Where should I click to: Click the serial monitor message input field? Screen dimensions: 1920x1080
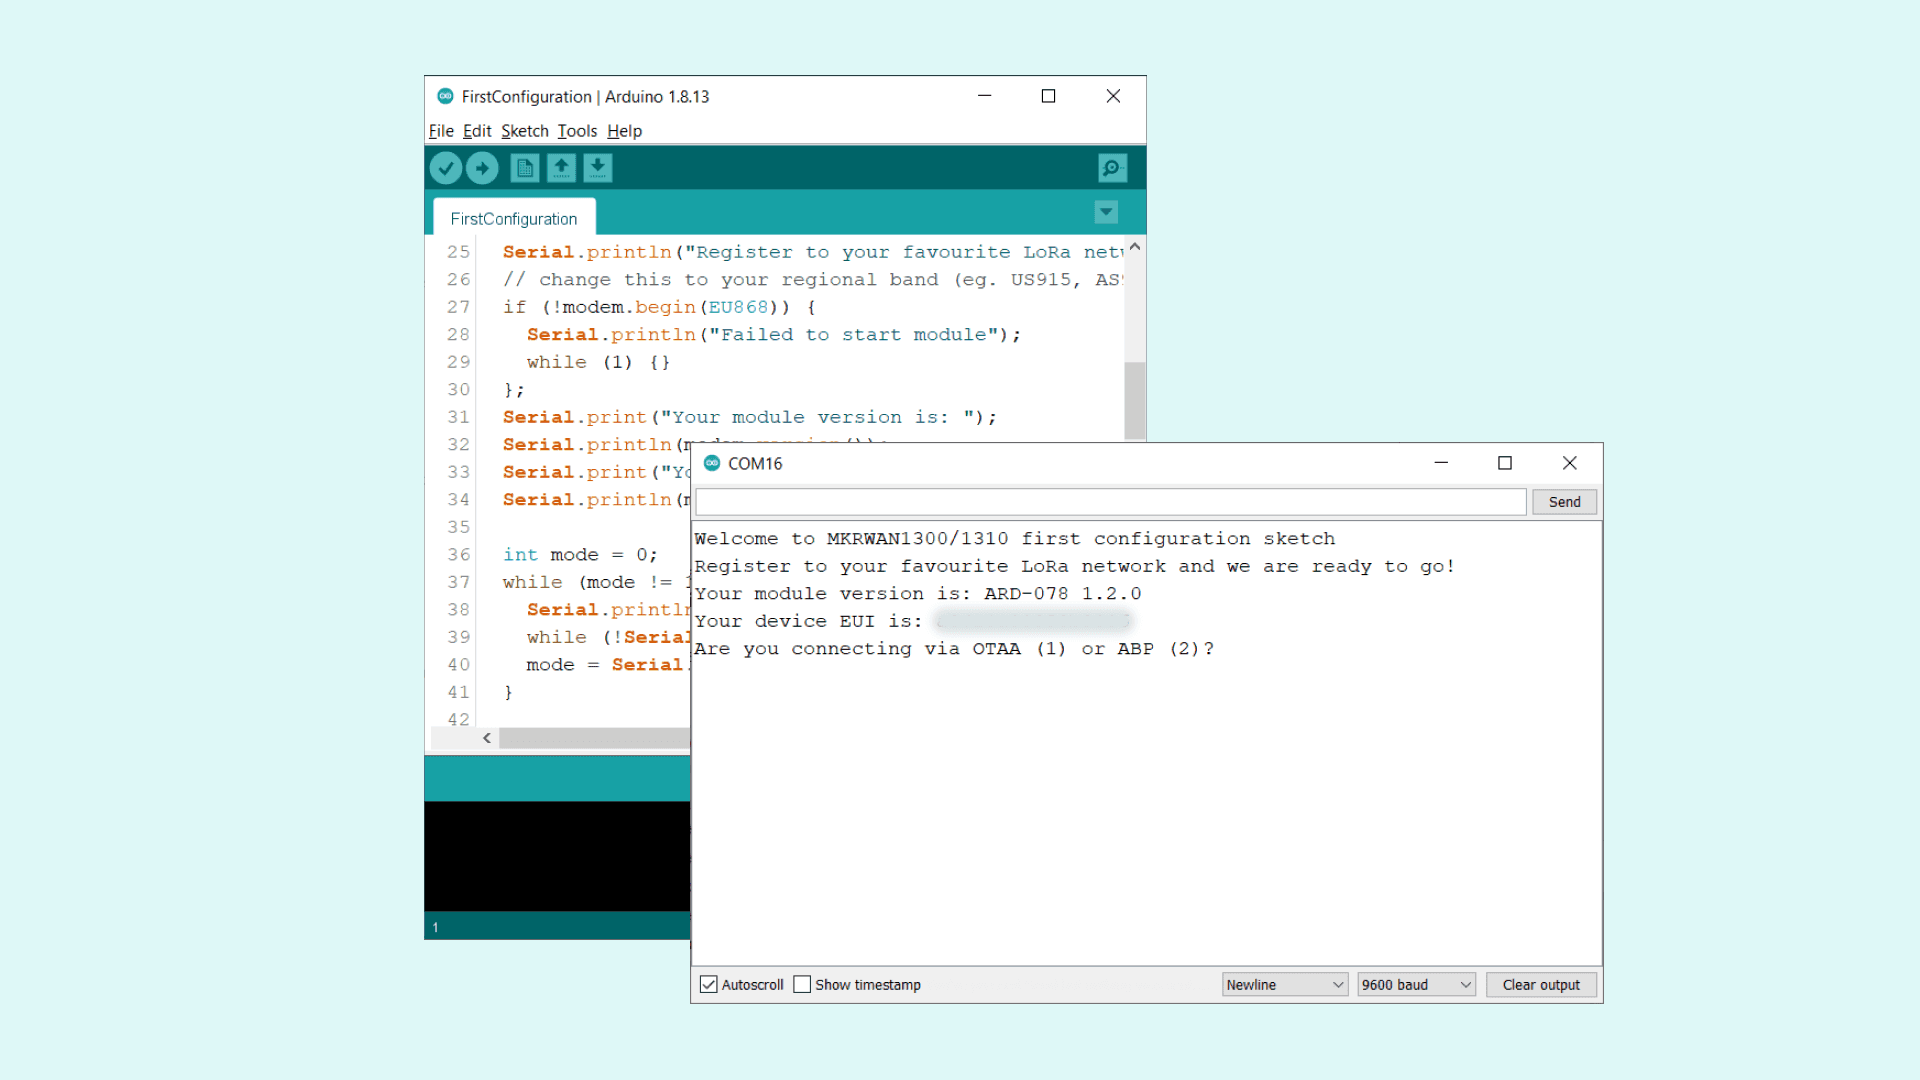click(1110, 502)
